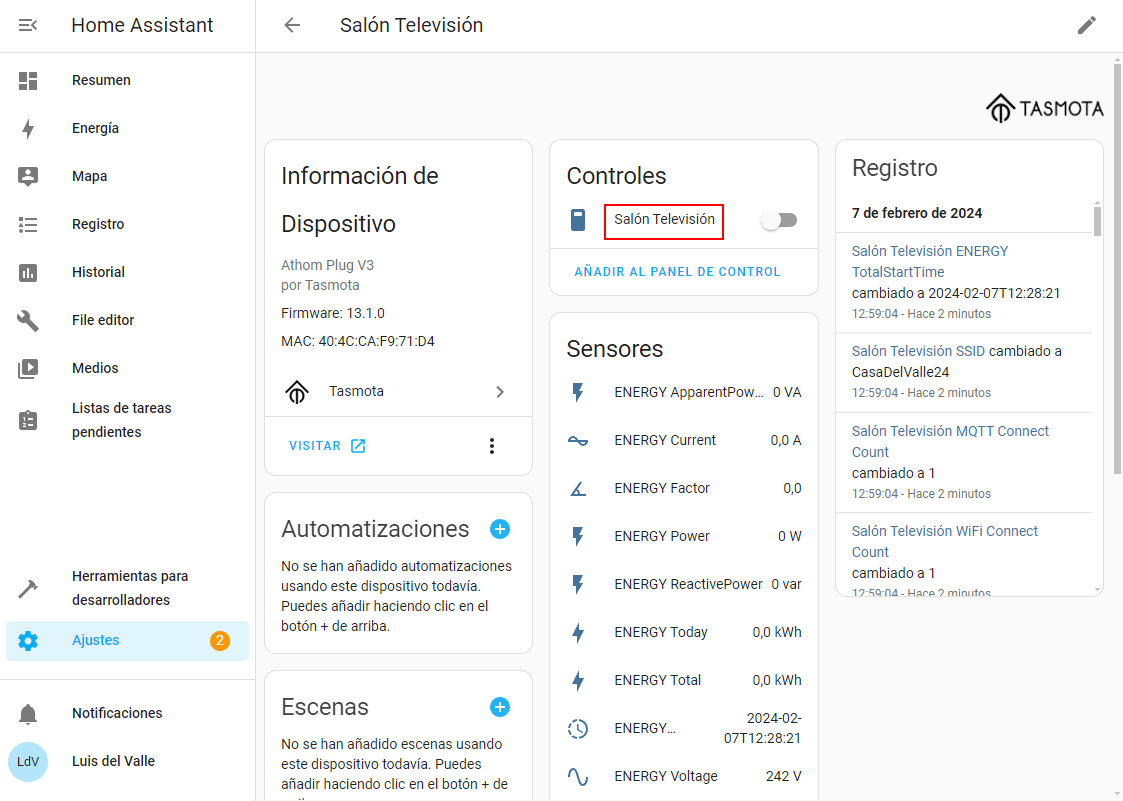Click the Notificaciones bell icon
The width and height of the screenshot is (1123, 801).
click(x=28, y=713)
